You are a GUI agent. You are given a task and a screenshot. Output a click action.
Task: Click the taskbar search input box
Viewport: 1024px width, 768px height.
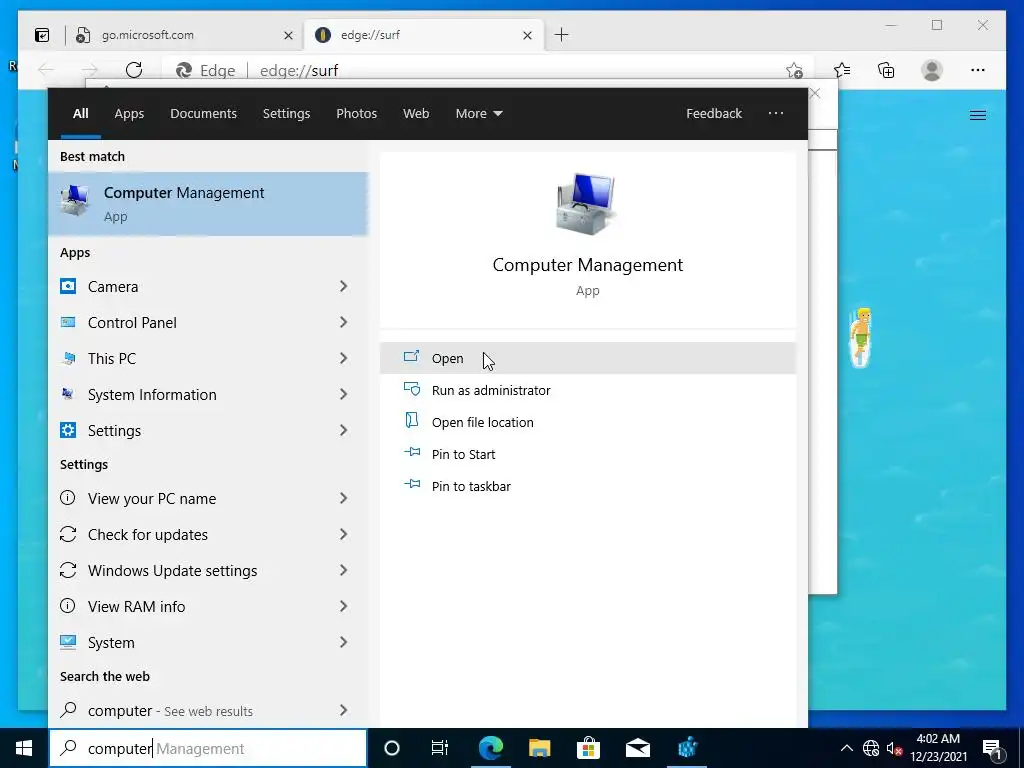[208, 748]
